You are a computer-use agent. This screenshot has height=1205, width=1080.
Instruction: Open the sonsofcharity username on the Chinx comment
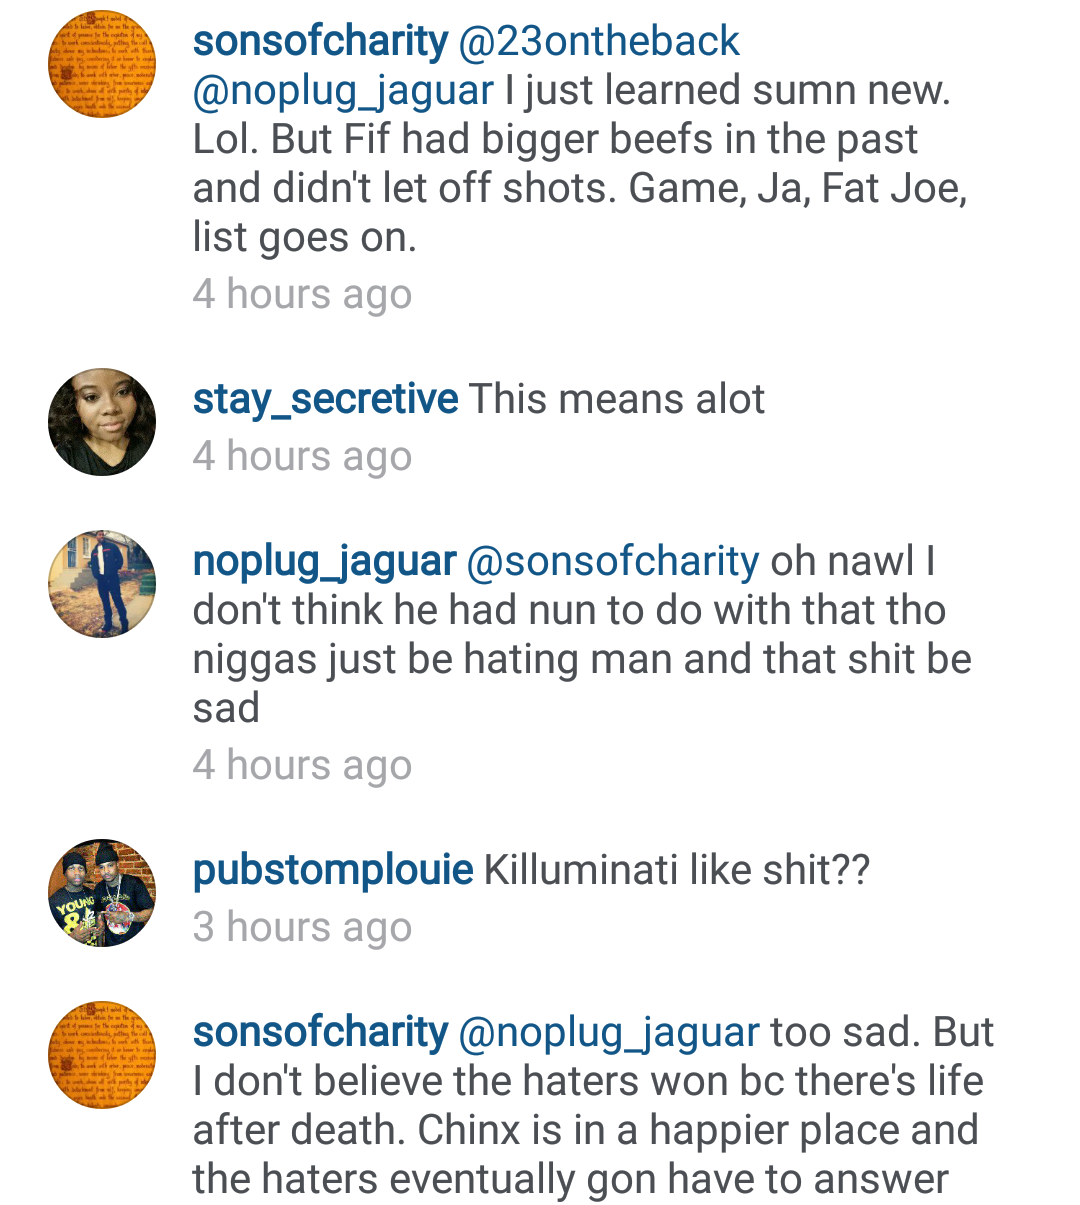[x=320, y=1032]
